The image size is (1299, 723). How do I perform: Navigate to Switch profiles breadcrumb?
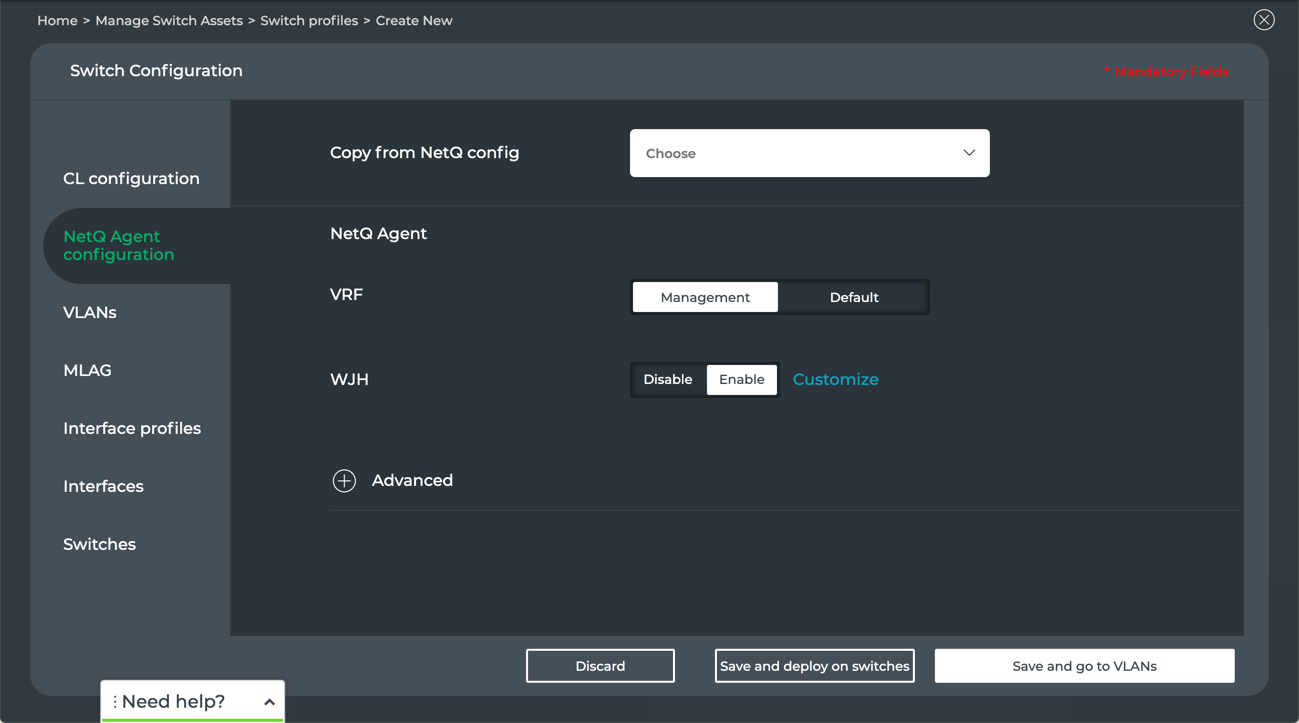[x=309, y=21]
